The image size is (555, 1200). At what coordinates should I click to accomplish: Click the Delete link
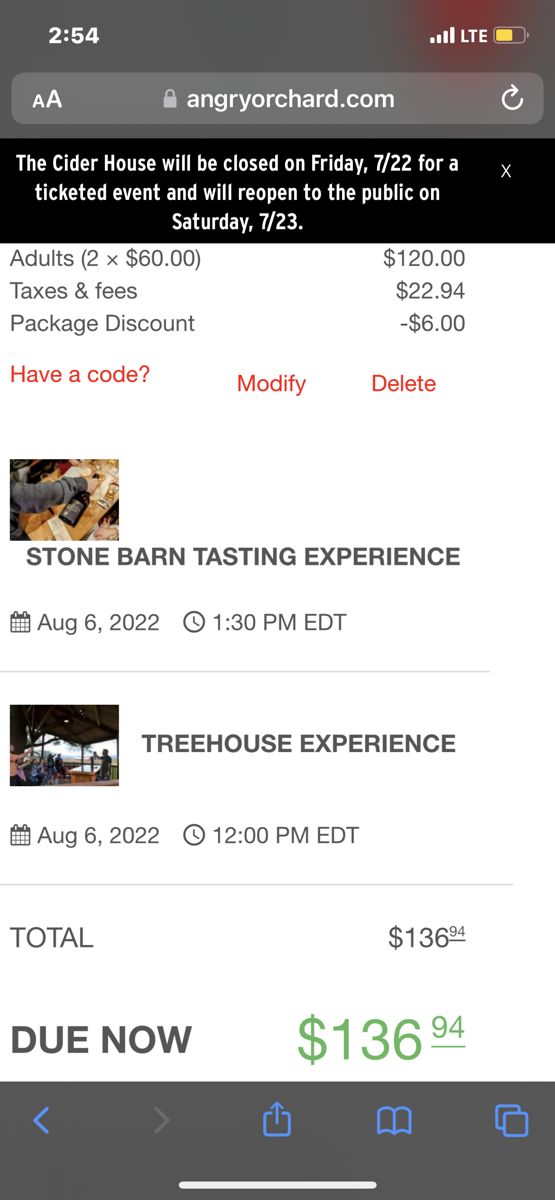click(403, 384)
